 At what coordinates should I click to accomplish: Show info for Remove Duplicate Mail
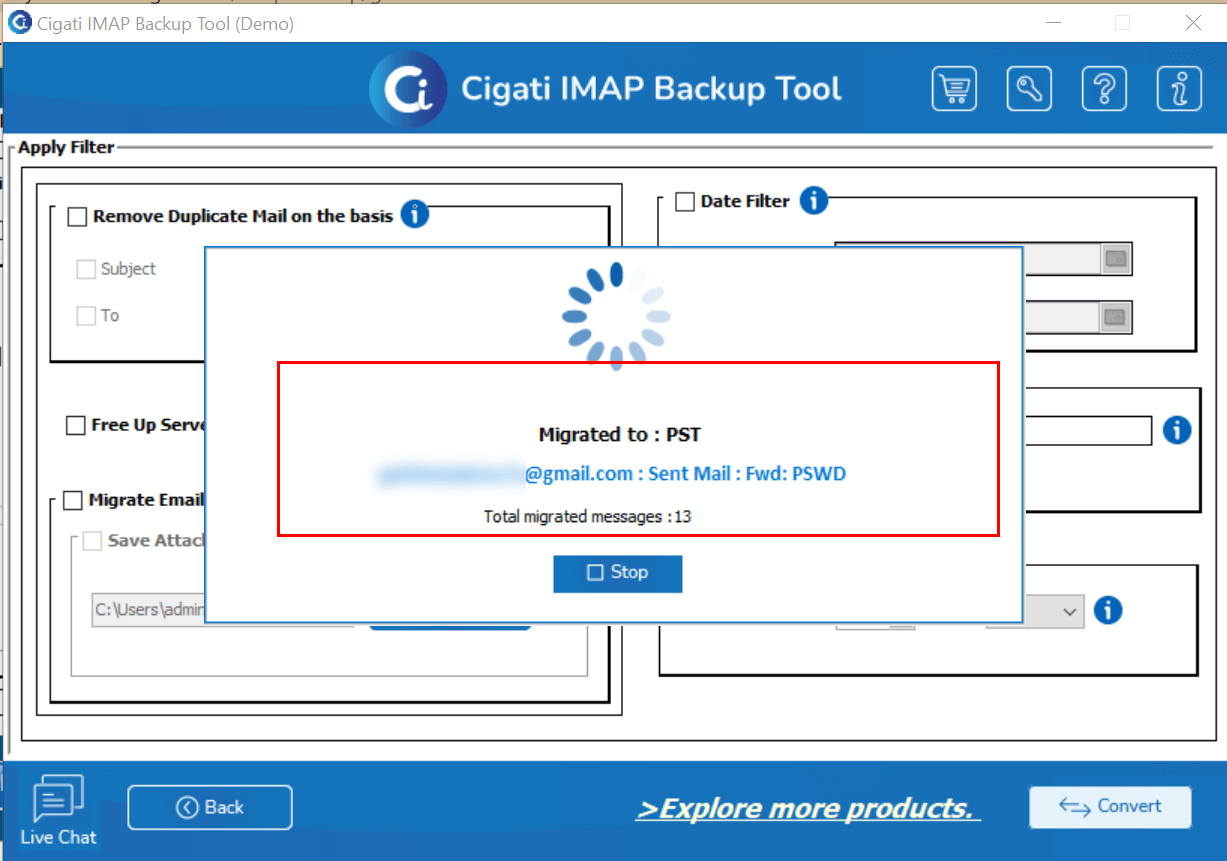coord(415,214)
